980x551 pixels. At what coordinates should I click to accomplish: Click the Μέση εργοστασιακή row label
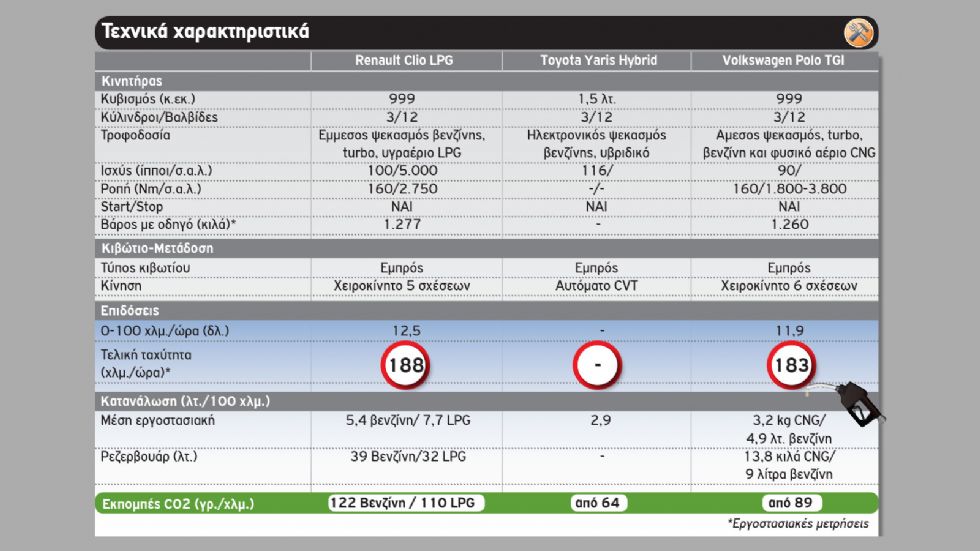pos(158,420)
